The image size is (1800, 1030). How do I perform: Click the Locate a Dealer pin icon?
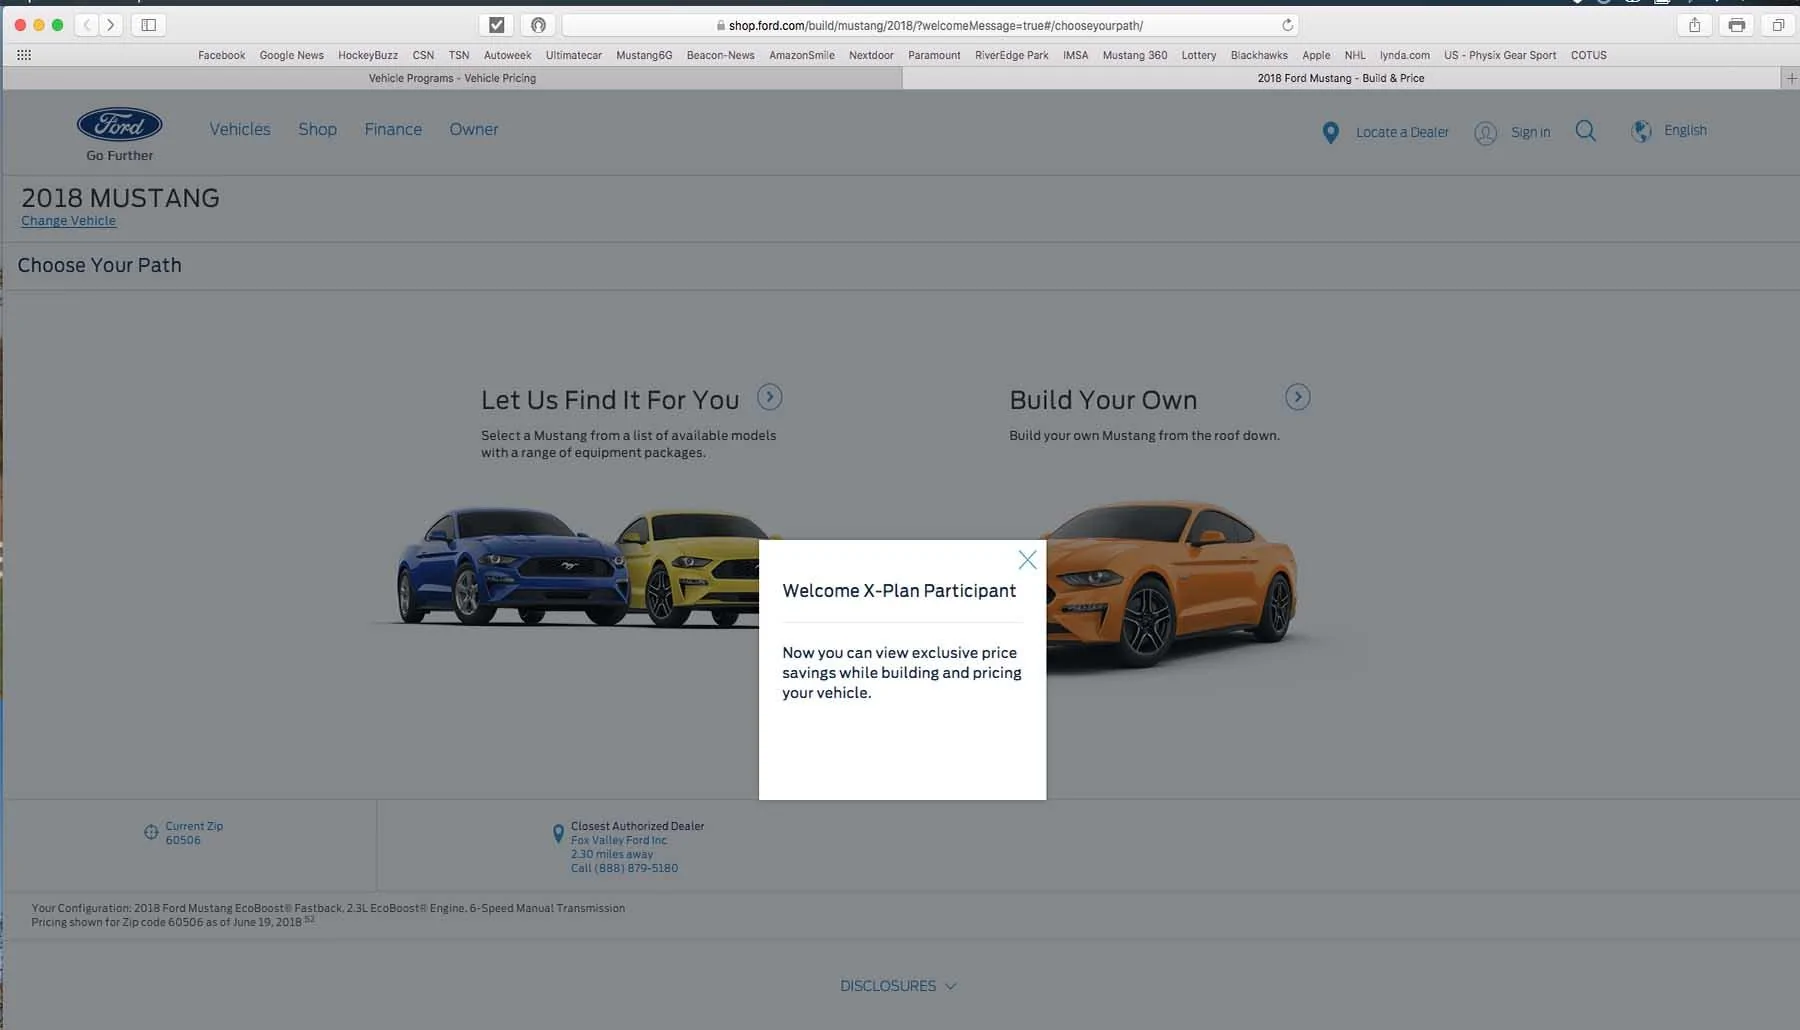pyautogui.click(x=1330, y=132)
